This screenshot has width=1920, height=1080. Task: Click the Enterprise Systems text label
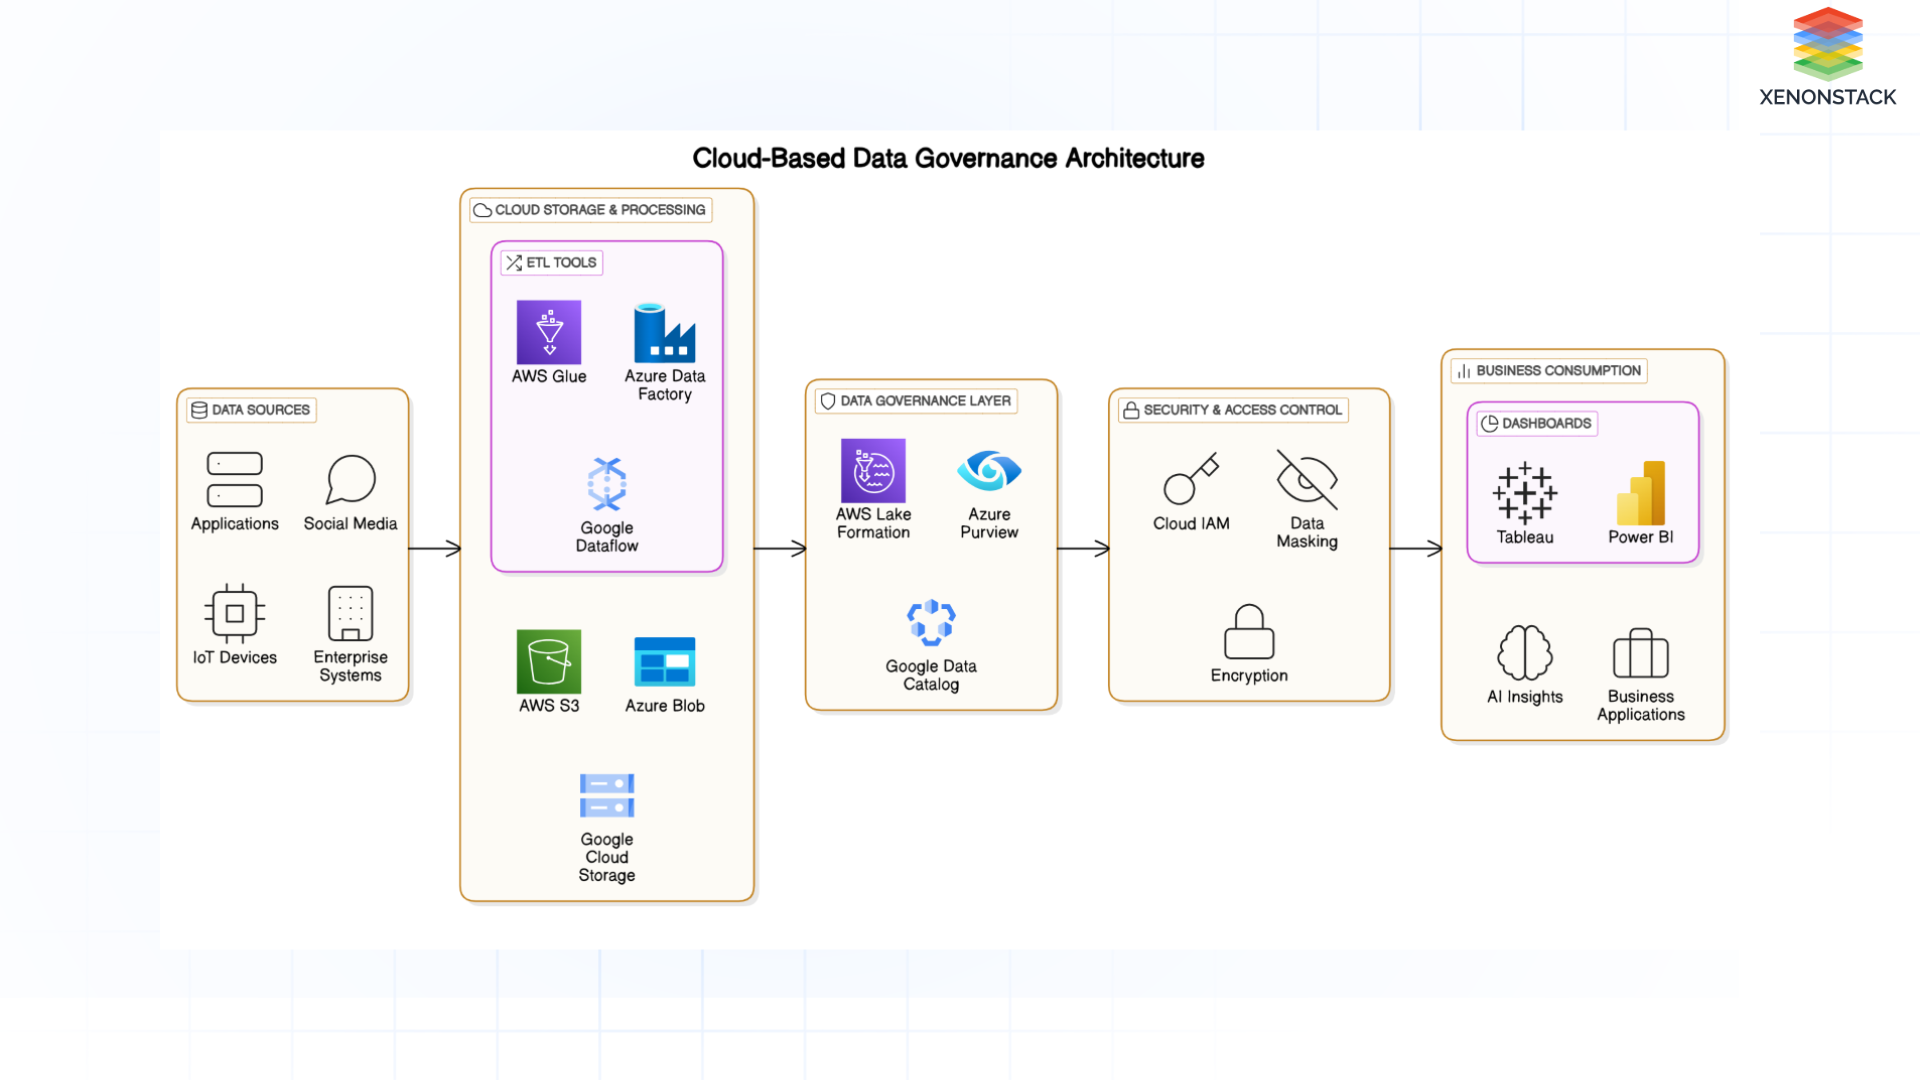[x=350, y=666]
